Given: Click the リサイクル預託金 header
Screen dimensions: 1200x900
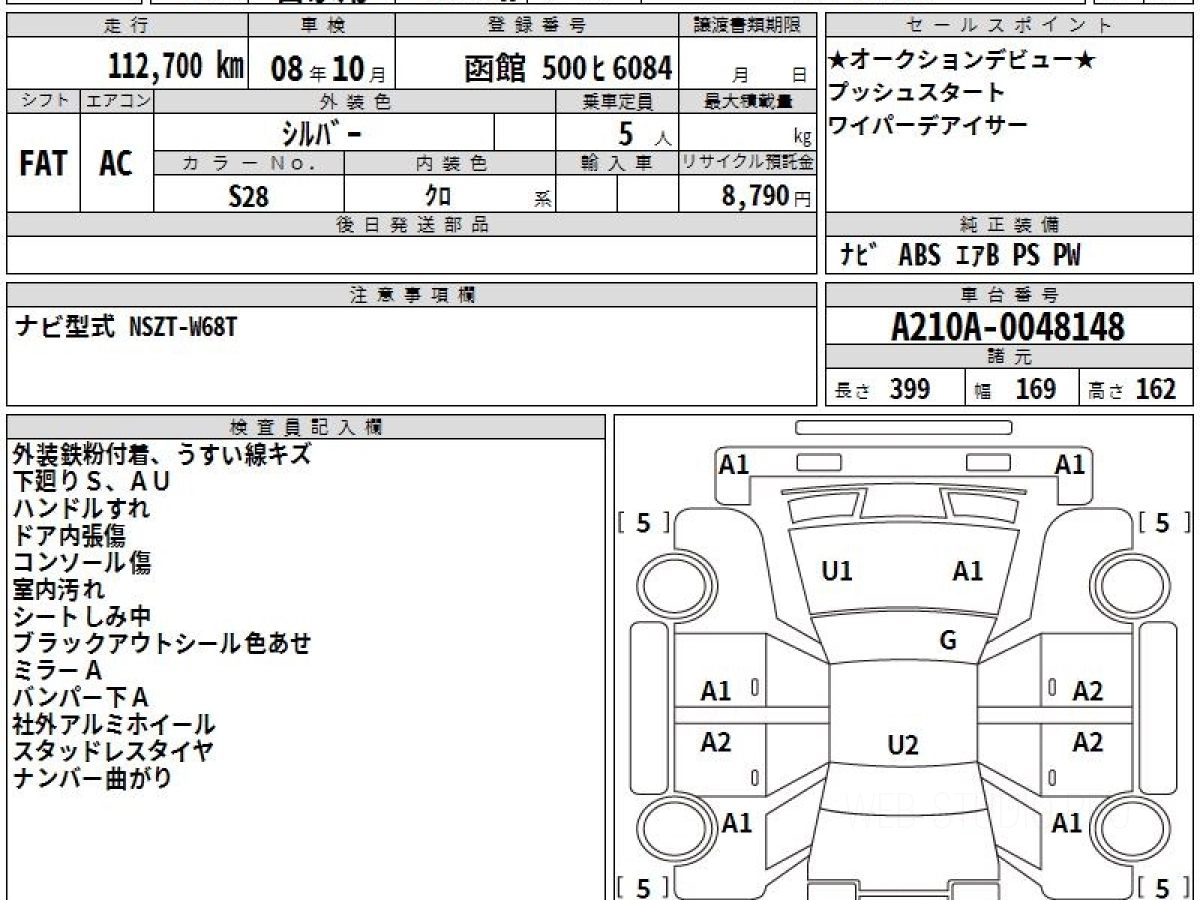Looking at the screenshot, I should click(748, 162).
